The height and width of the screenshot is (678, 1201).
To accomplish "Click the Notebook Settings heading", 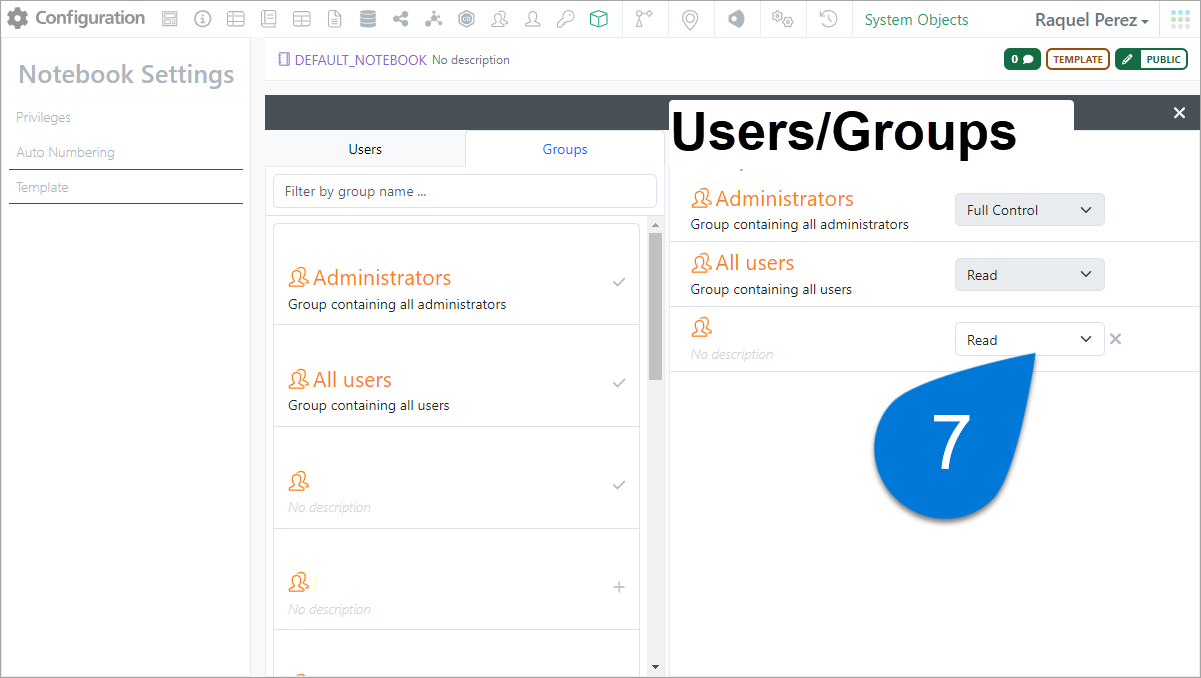I will pyautogui.click(x=126, y=74).
